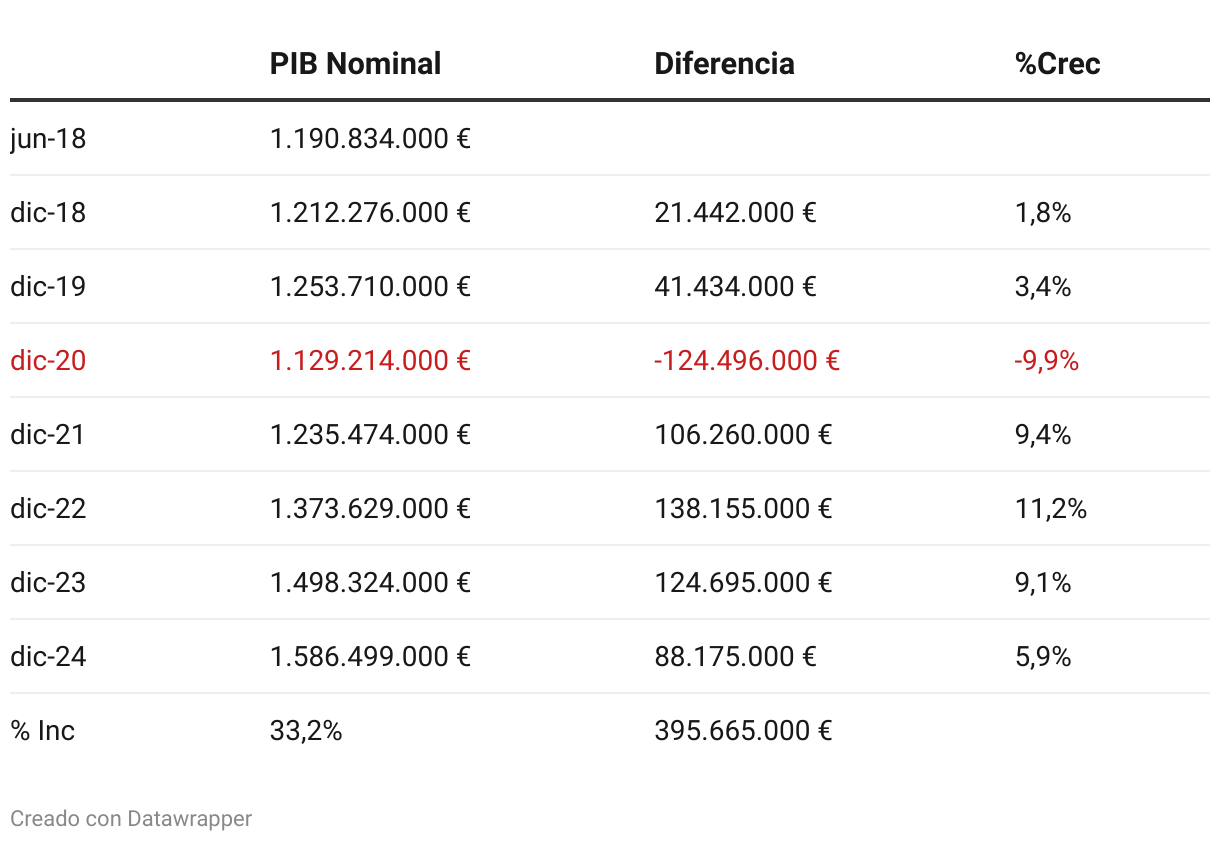
Task: Select the jun-18 row label
Action: click(x=48, y=138)
